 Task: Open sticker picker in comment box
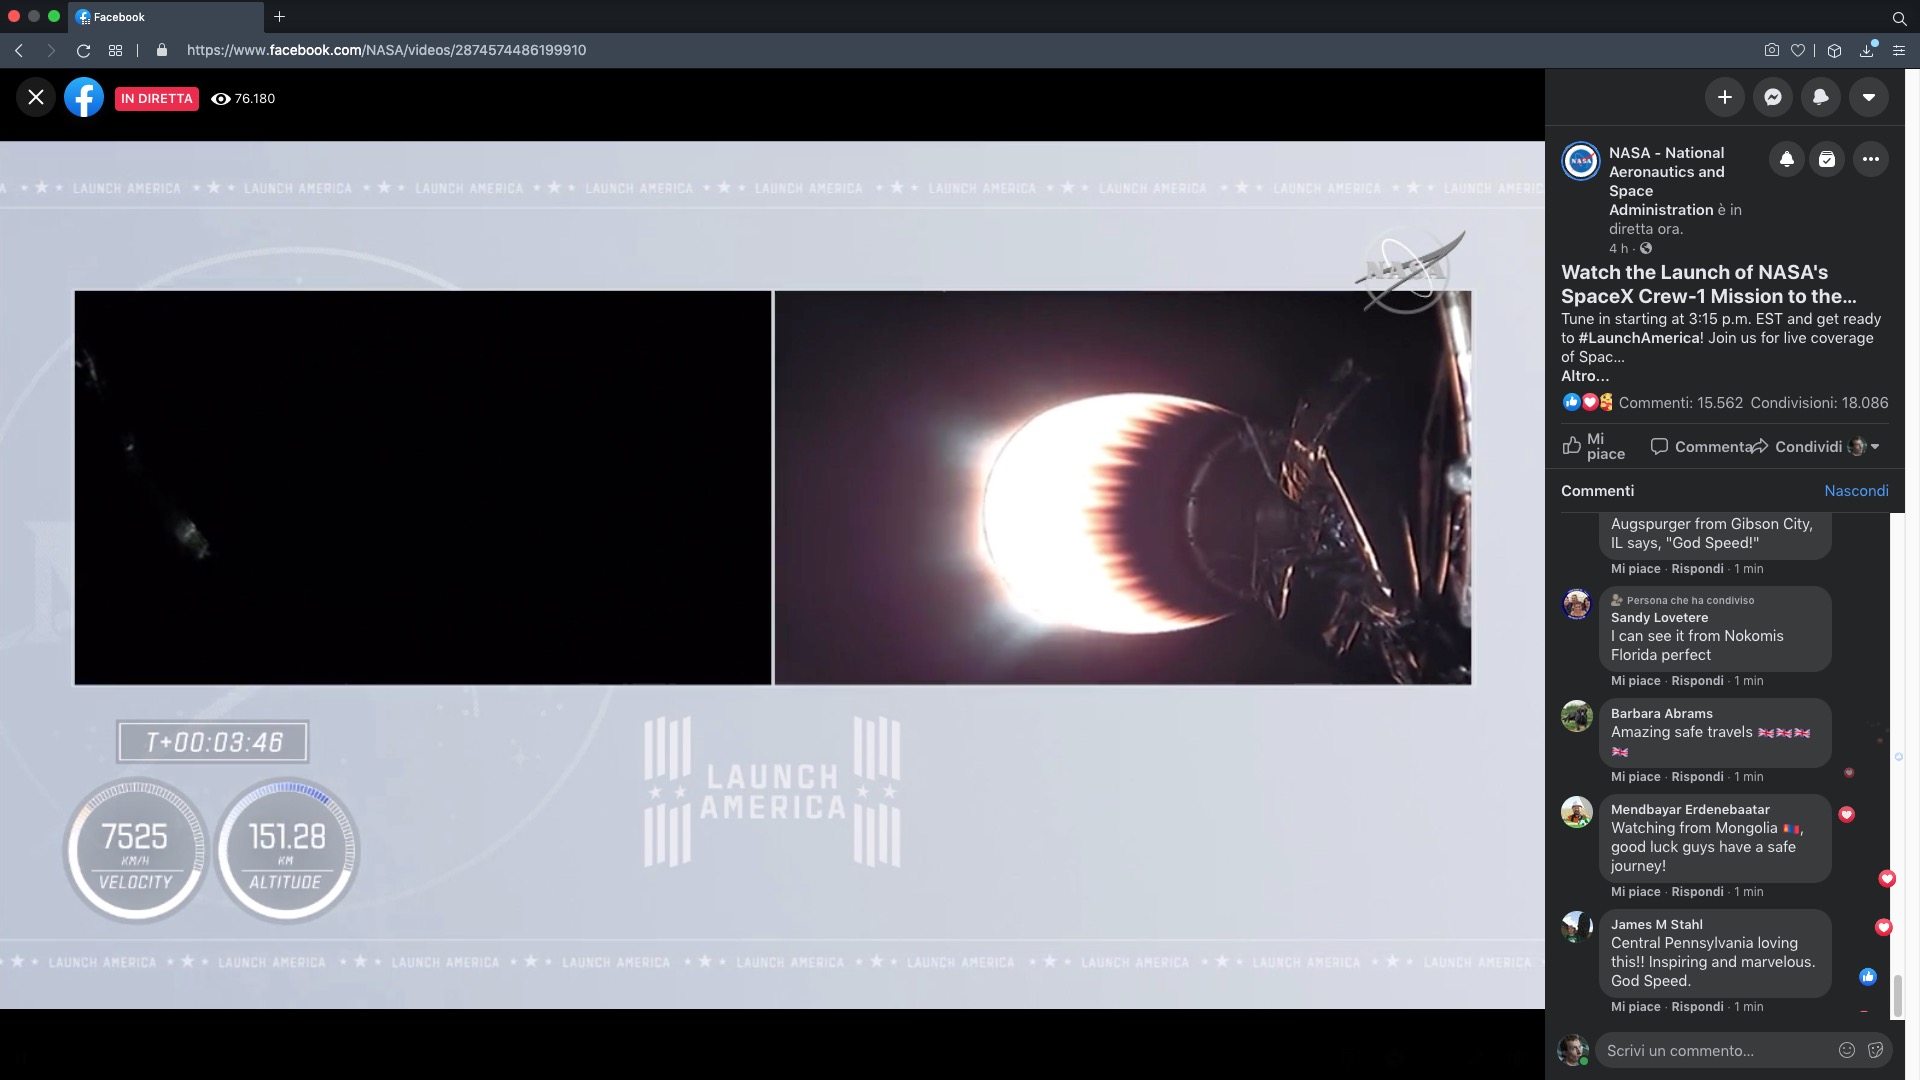(x=1875, y=1050)
